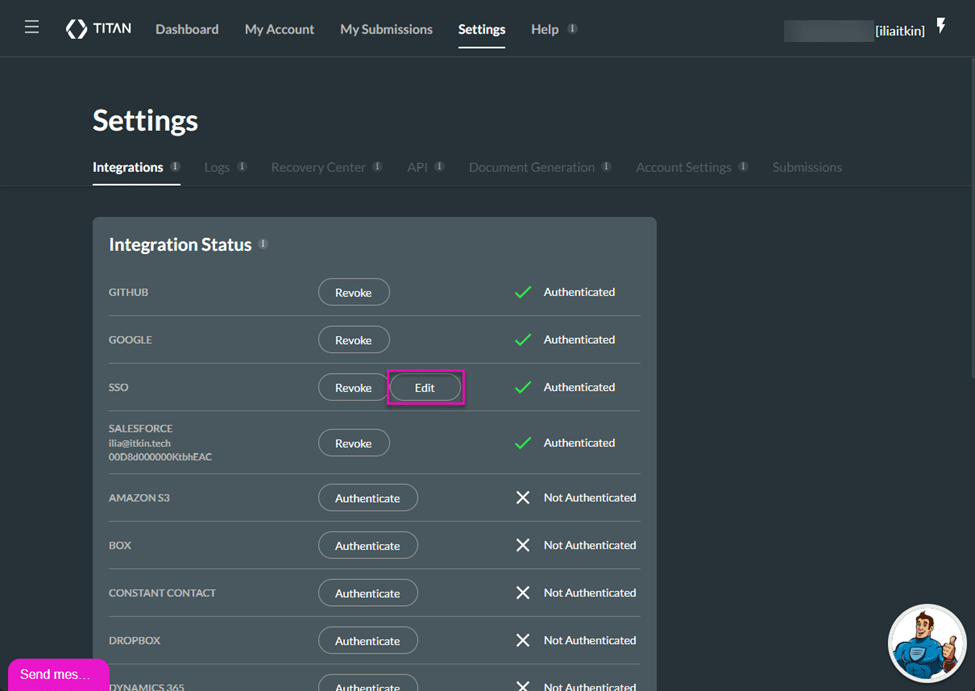Click the Titan logo
The height and width of the screenshot is (691, 975).
[x=98, y=29]
